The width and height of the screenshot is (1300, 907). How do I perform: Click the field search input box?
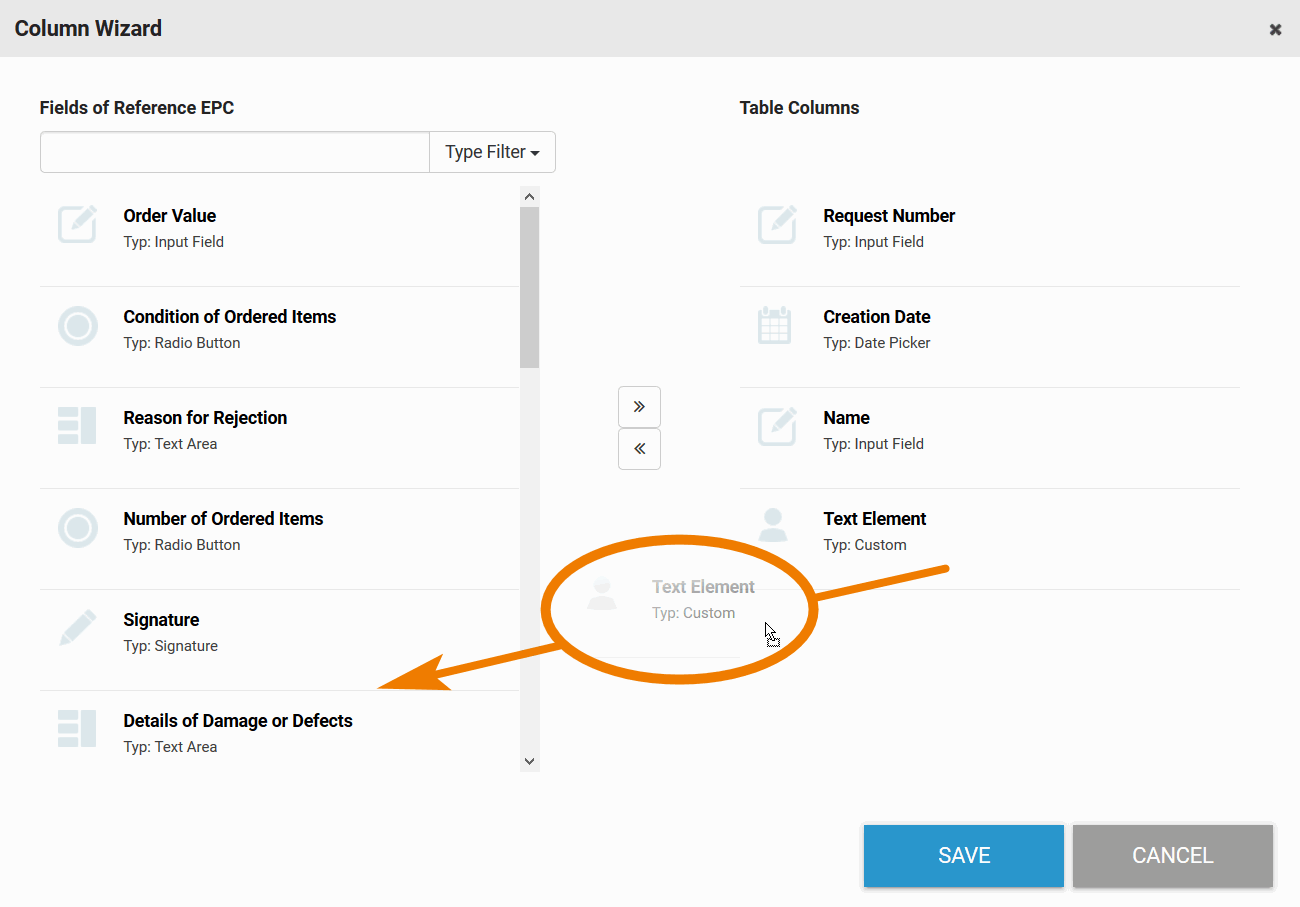235,152
